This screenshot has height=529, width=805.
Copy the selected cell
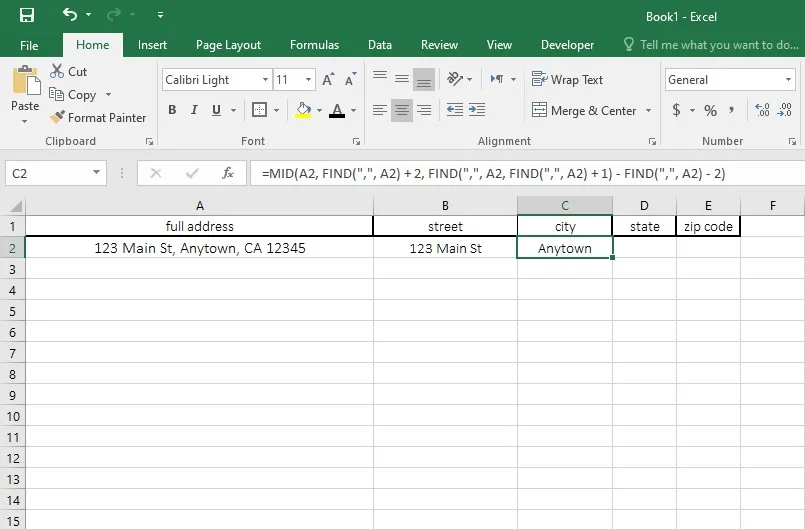pyautogui.click(x=72, y=95)
